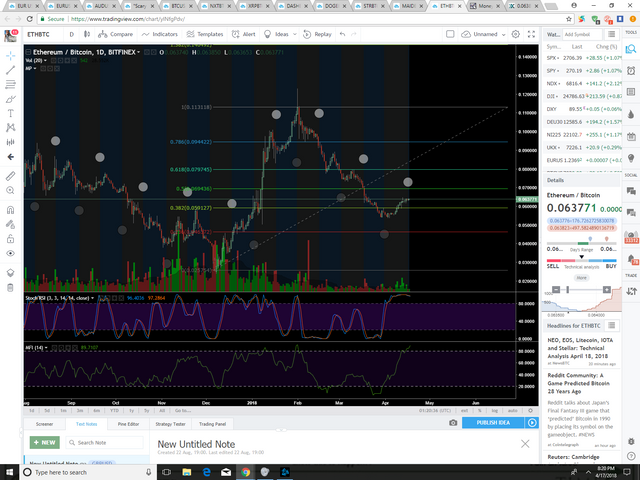Open the chart layout selector square
Viewport: 640px width, 480px height.
tap(450, 34)
